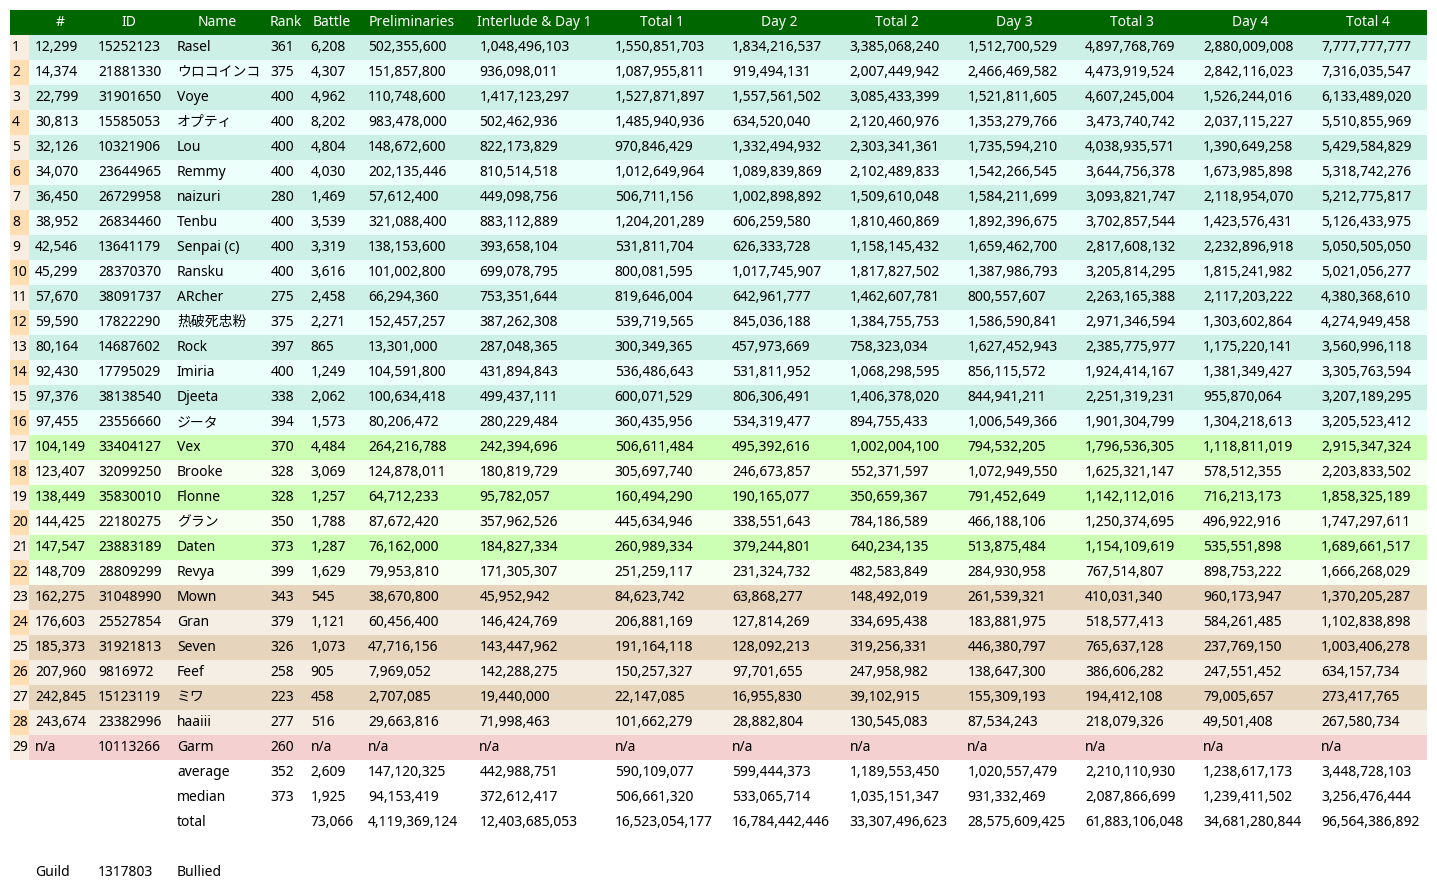Click the average row label
1437x895 pixels.
pos(203,771)
